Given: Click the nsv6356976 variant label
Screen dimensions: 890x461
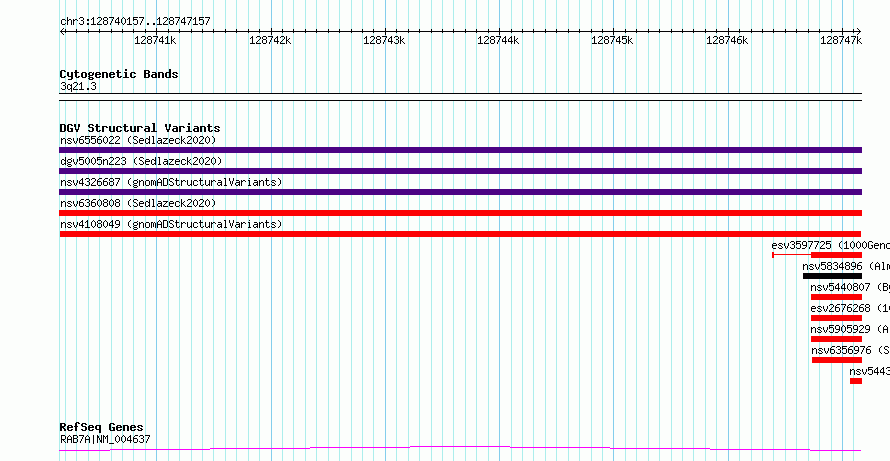Looking at the screenshot, I should pyautogui.click(x=850, y=350).
